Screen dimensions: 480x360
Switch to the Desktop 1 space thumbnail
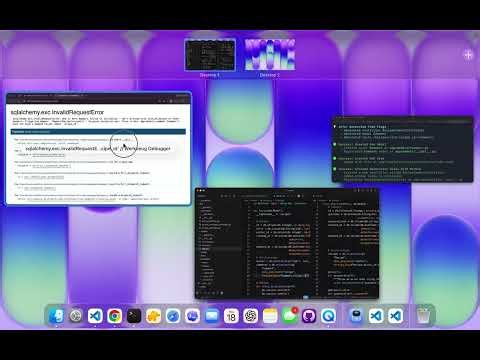pyautogui.click(x=210, y=55)
